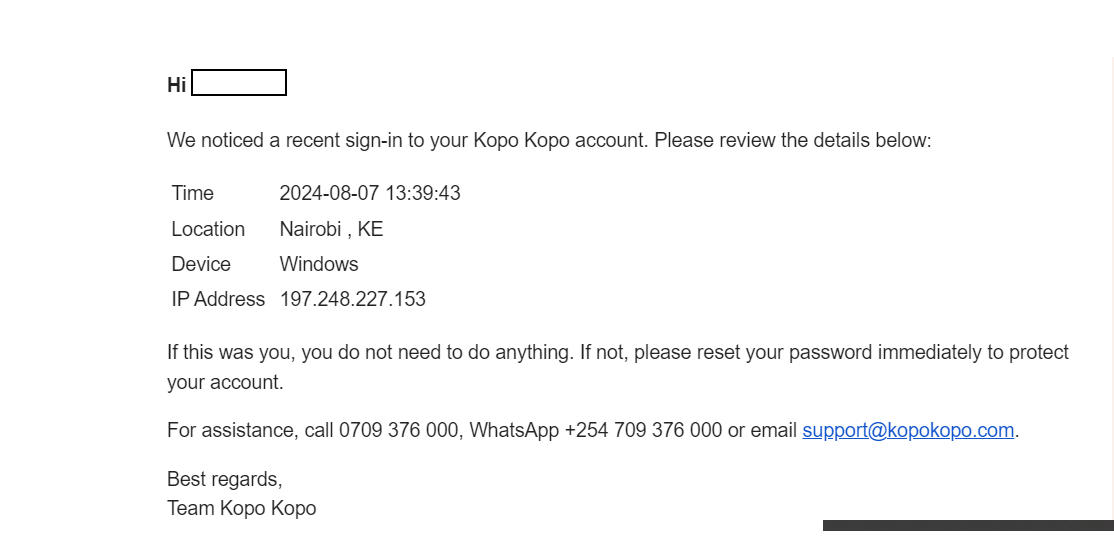Image resolution: width=1114 pixels, height=550 pixels.
Task: Click the "reset your password immediately" text
Action: pyautogui.click(x=797, y=352)
